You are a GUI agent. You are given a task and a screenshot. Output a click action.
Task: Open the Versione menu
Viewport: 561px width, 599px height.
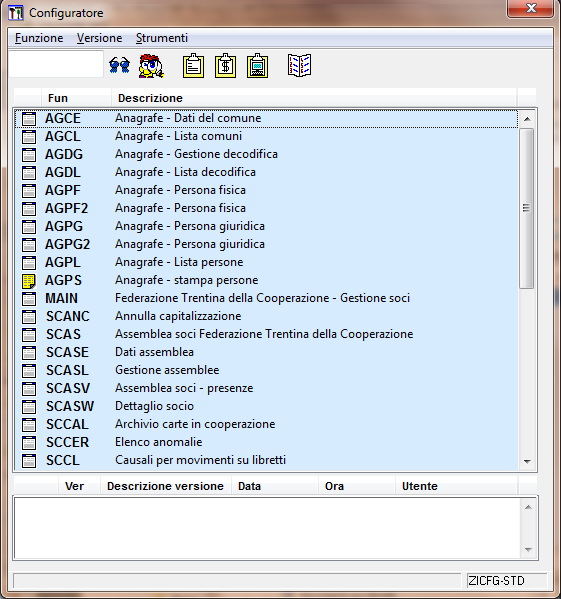[99, 38]
